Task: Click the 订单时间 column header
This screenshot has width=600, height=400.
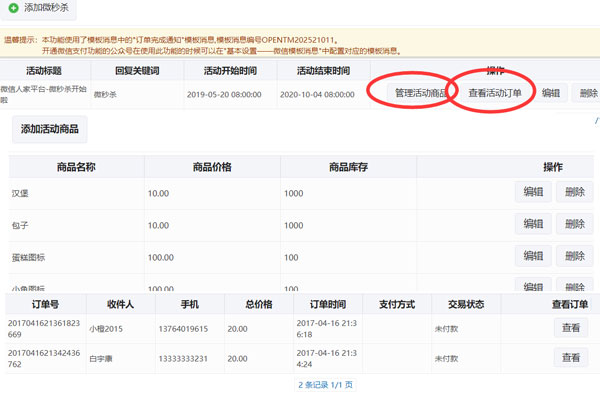Action: coord(328,305)
